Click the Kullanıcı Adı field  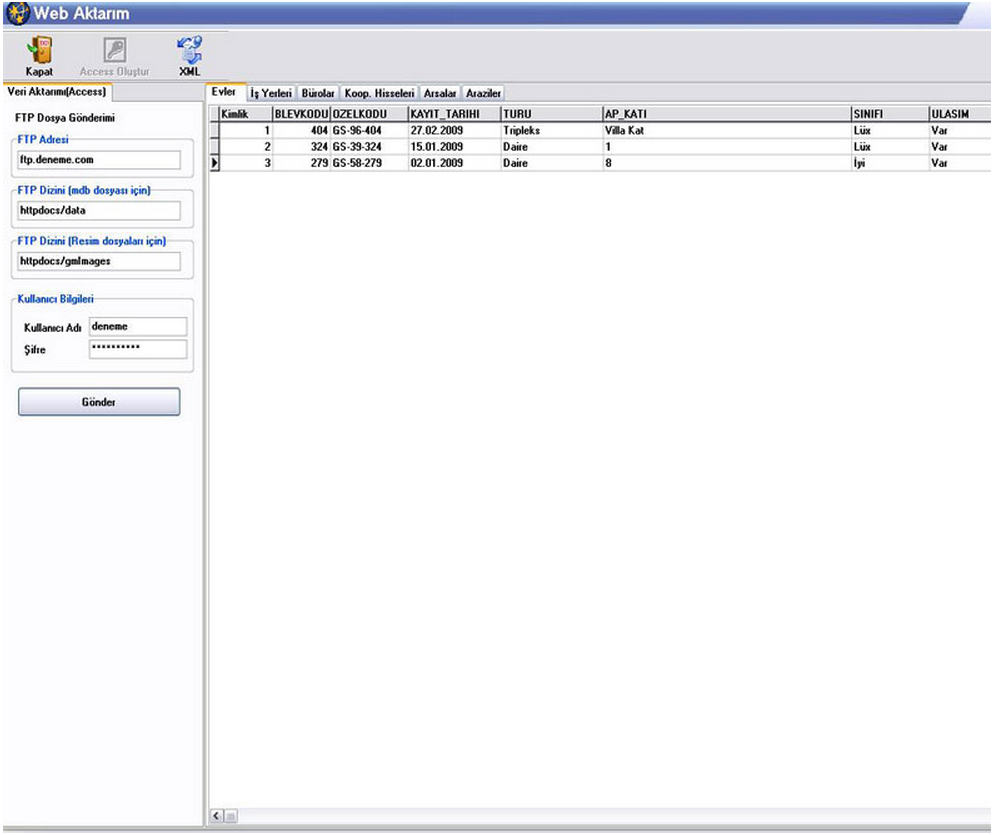point(138,327)
